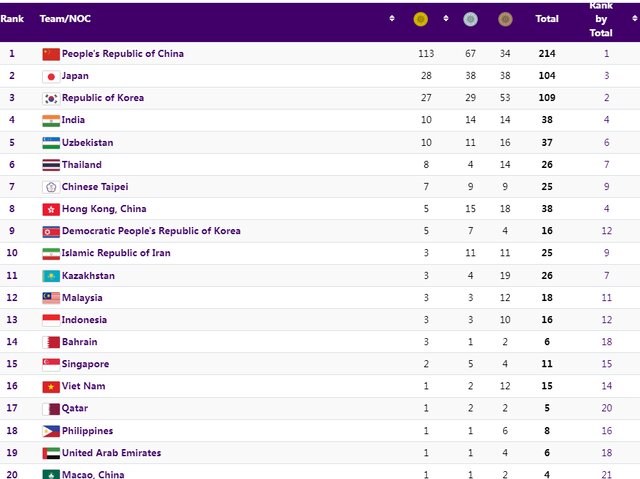Click the Republic of Korea flag

(51, 98)
